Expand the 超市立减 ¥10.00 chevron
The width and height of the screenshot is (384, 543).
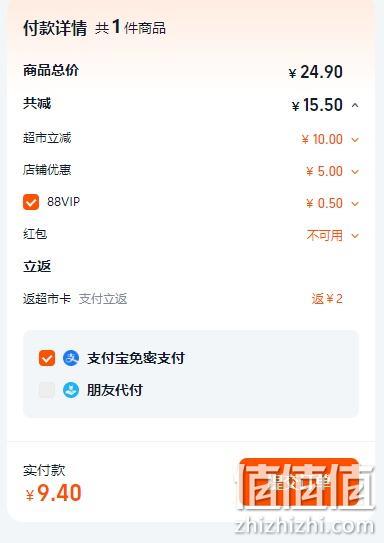(355, 140)
